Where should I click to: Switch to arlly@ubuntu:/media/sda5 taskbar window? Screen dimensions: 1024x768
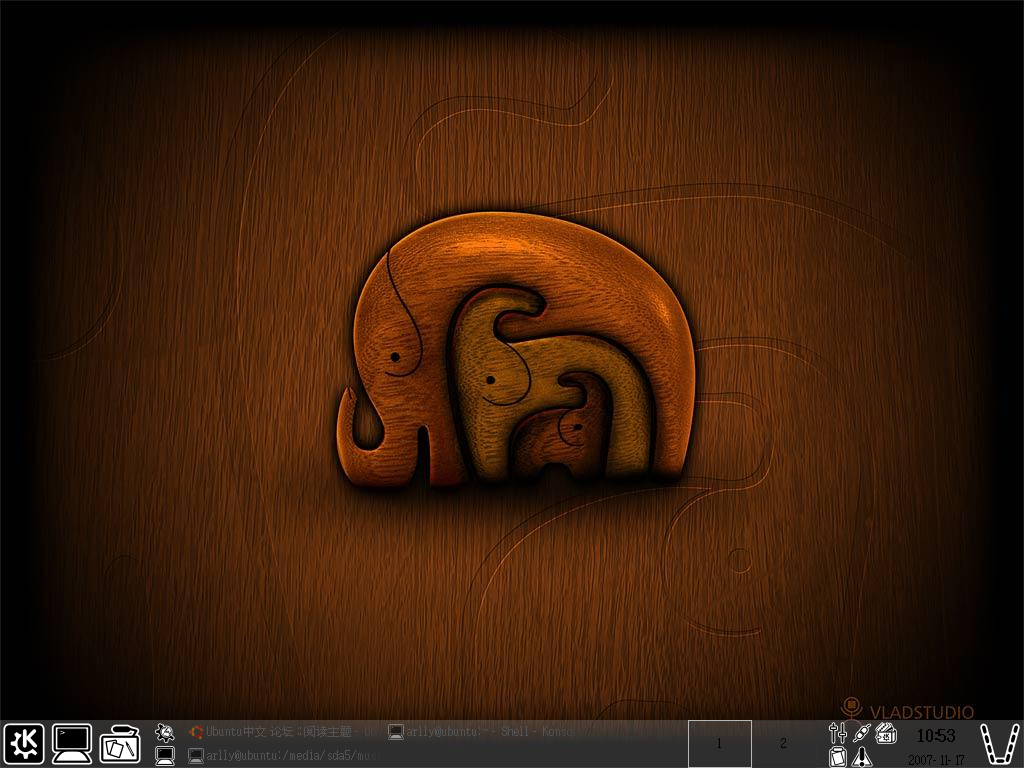283,756
